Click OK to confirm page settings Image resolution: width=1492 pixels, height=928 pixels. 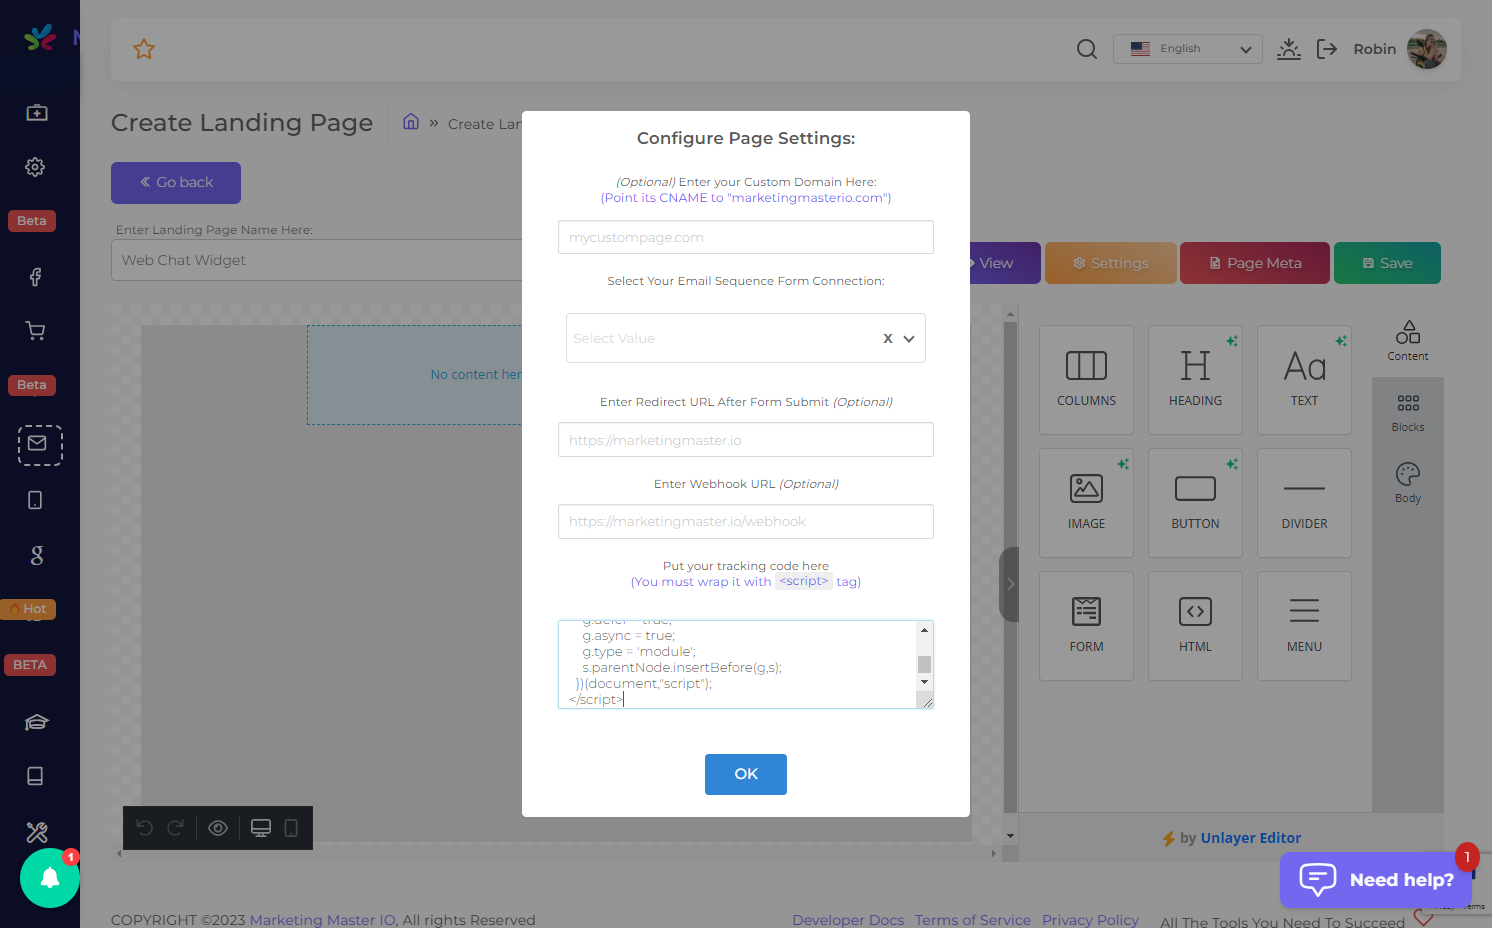click(x=746, y=774)
